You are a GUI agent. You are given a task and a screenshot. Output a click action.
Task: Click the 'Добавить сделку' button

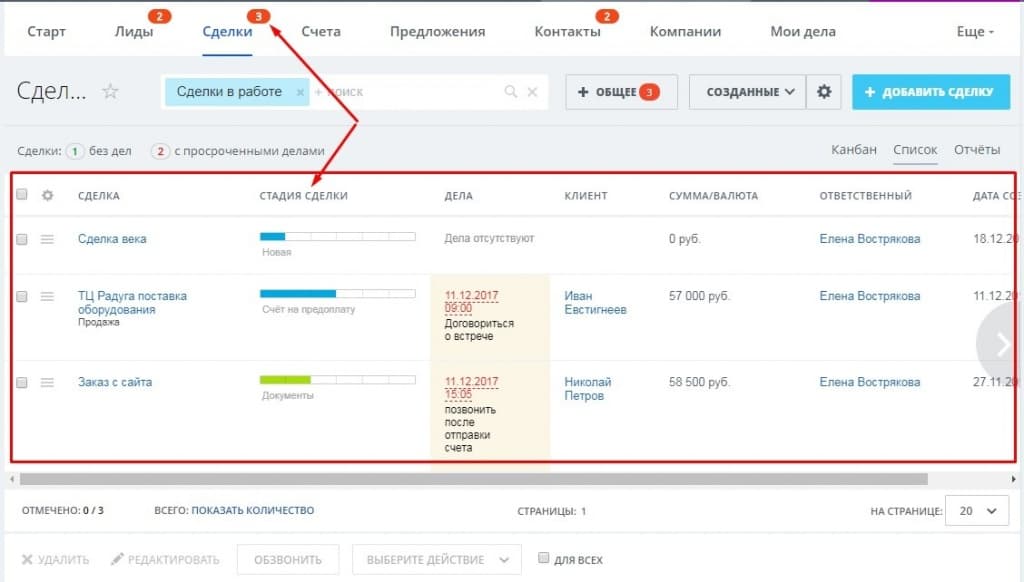point(930,92)
